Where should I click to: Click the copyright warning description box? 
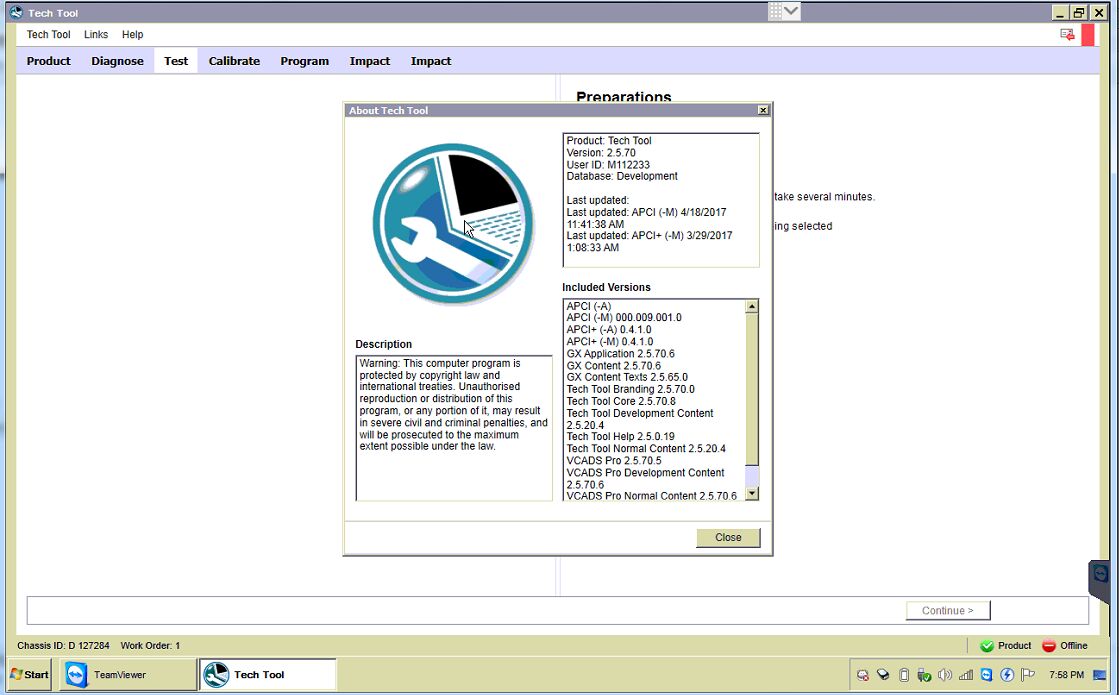click(454, 428)
